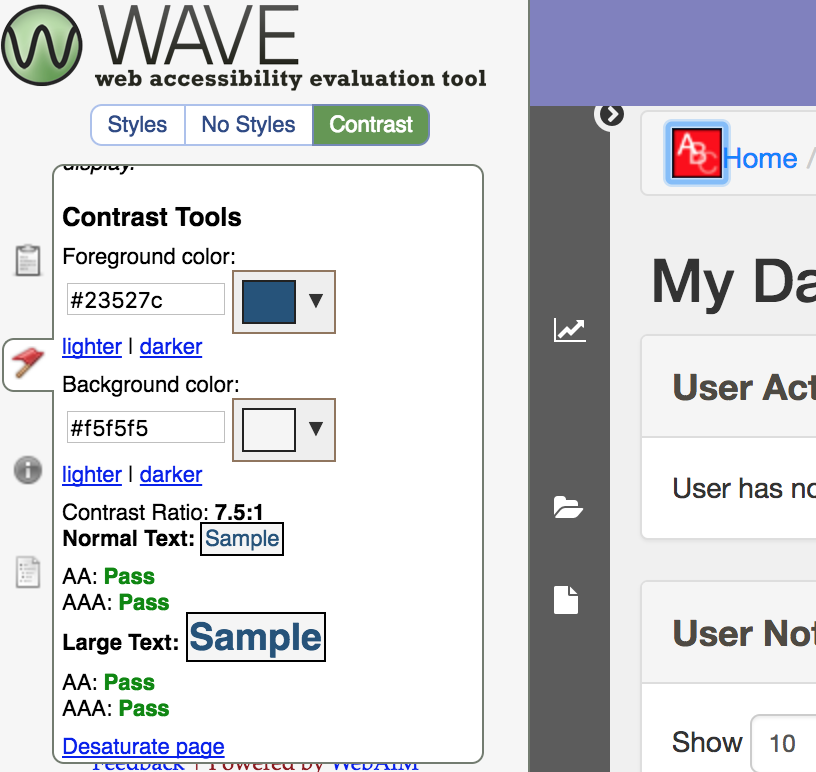Open the chart analytics sidebar icon
The image size is (816, 772).
570,330
